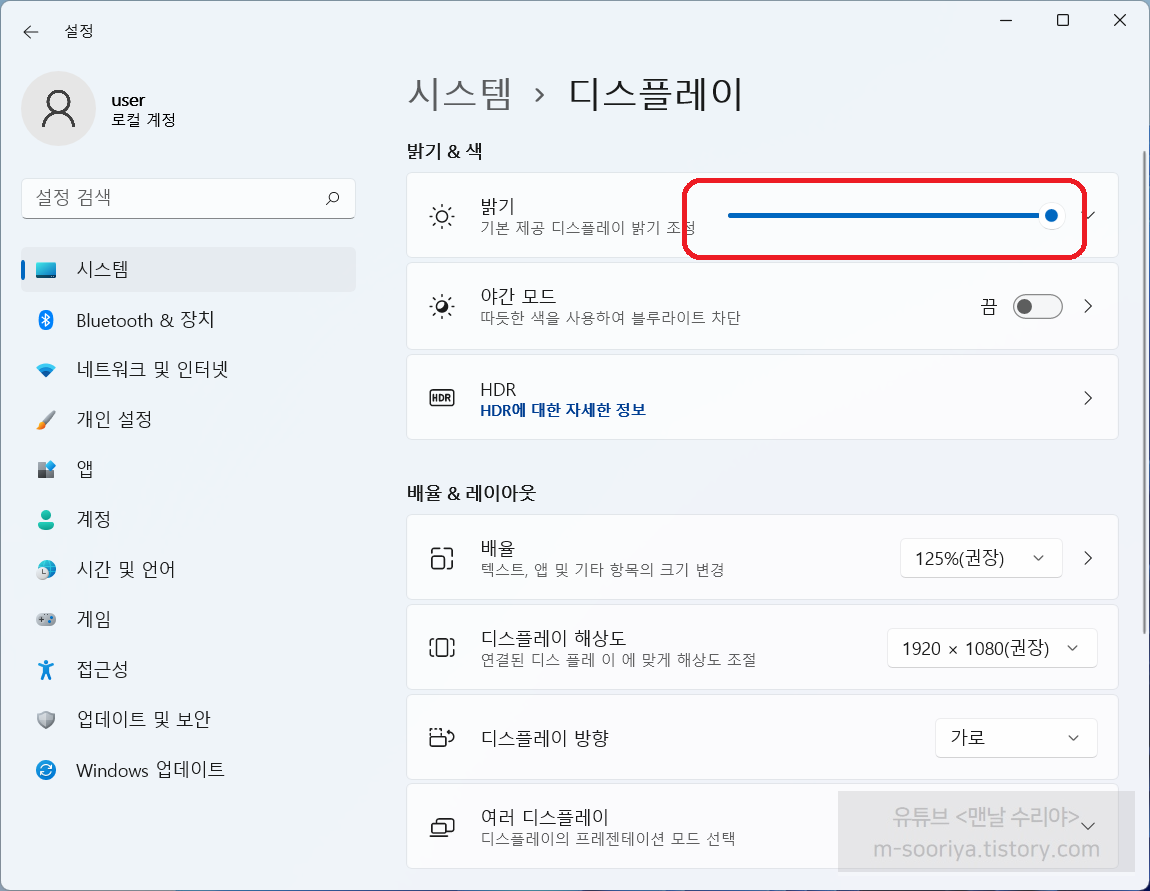
Task: Open the 시간 및 언어 category
Action: point(126,569)
